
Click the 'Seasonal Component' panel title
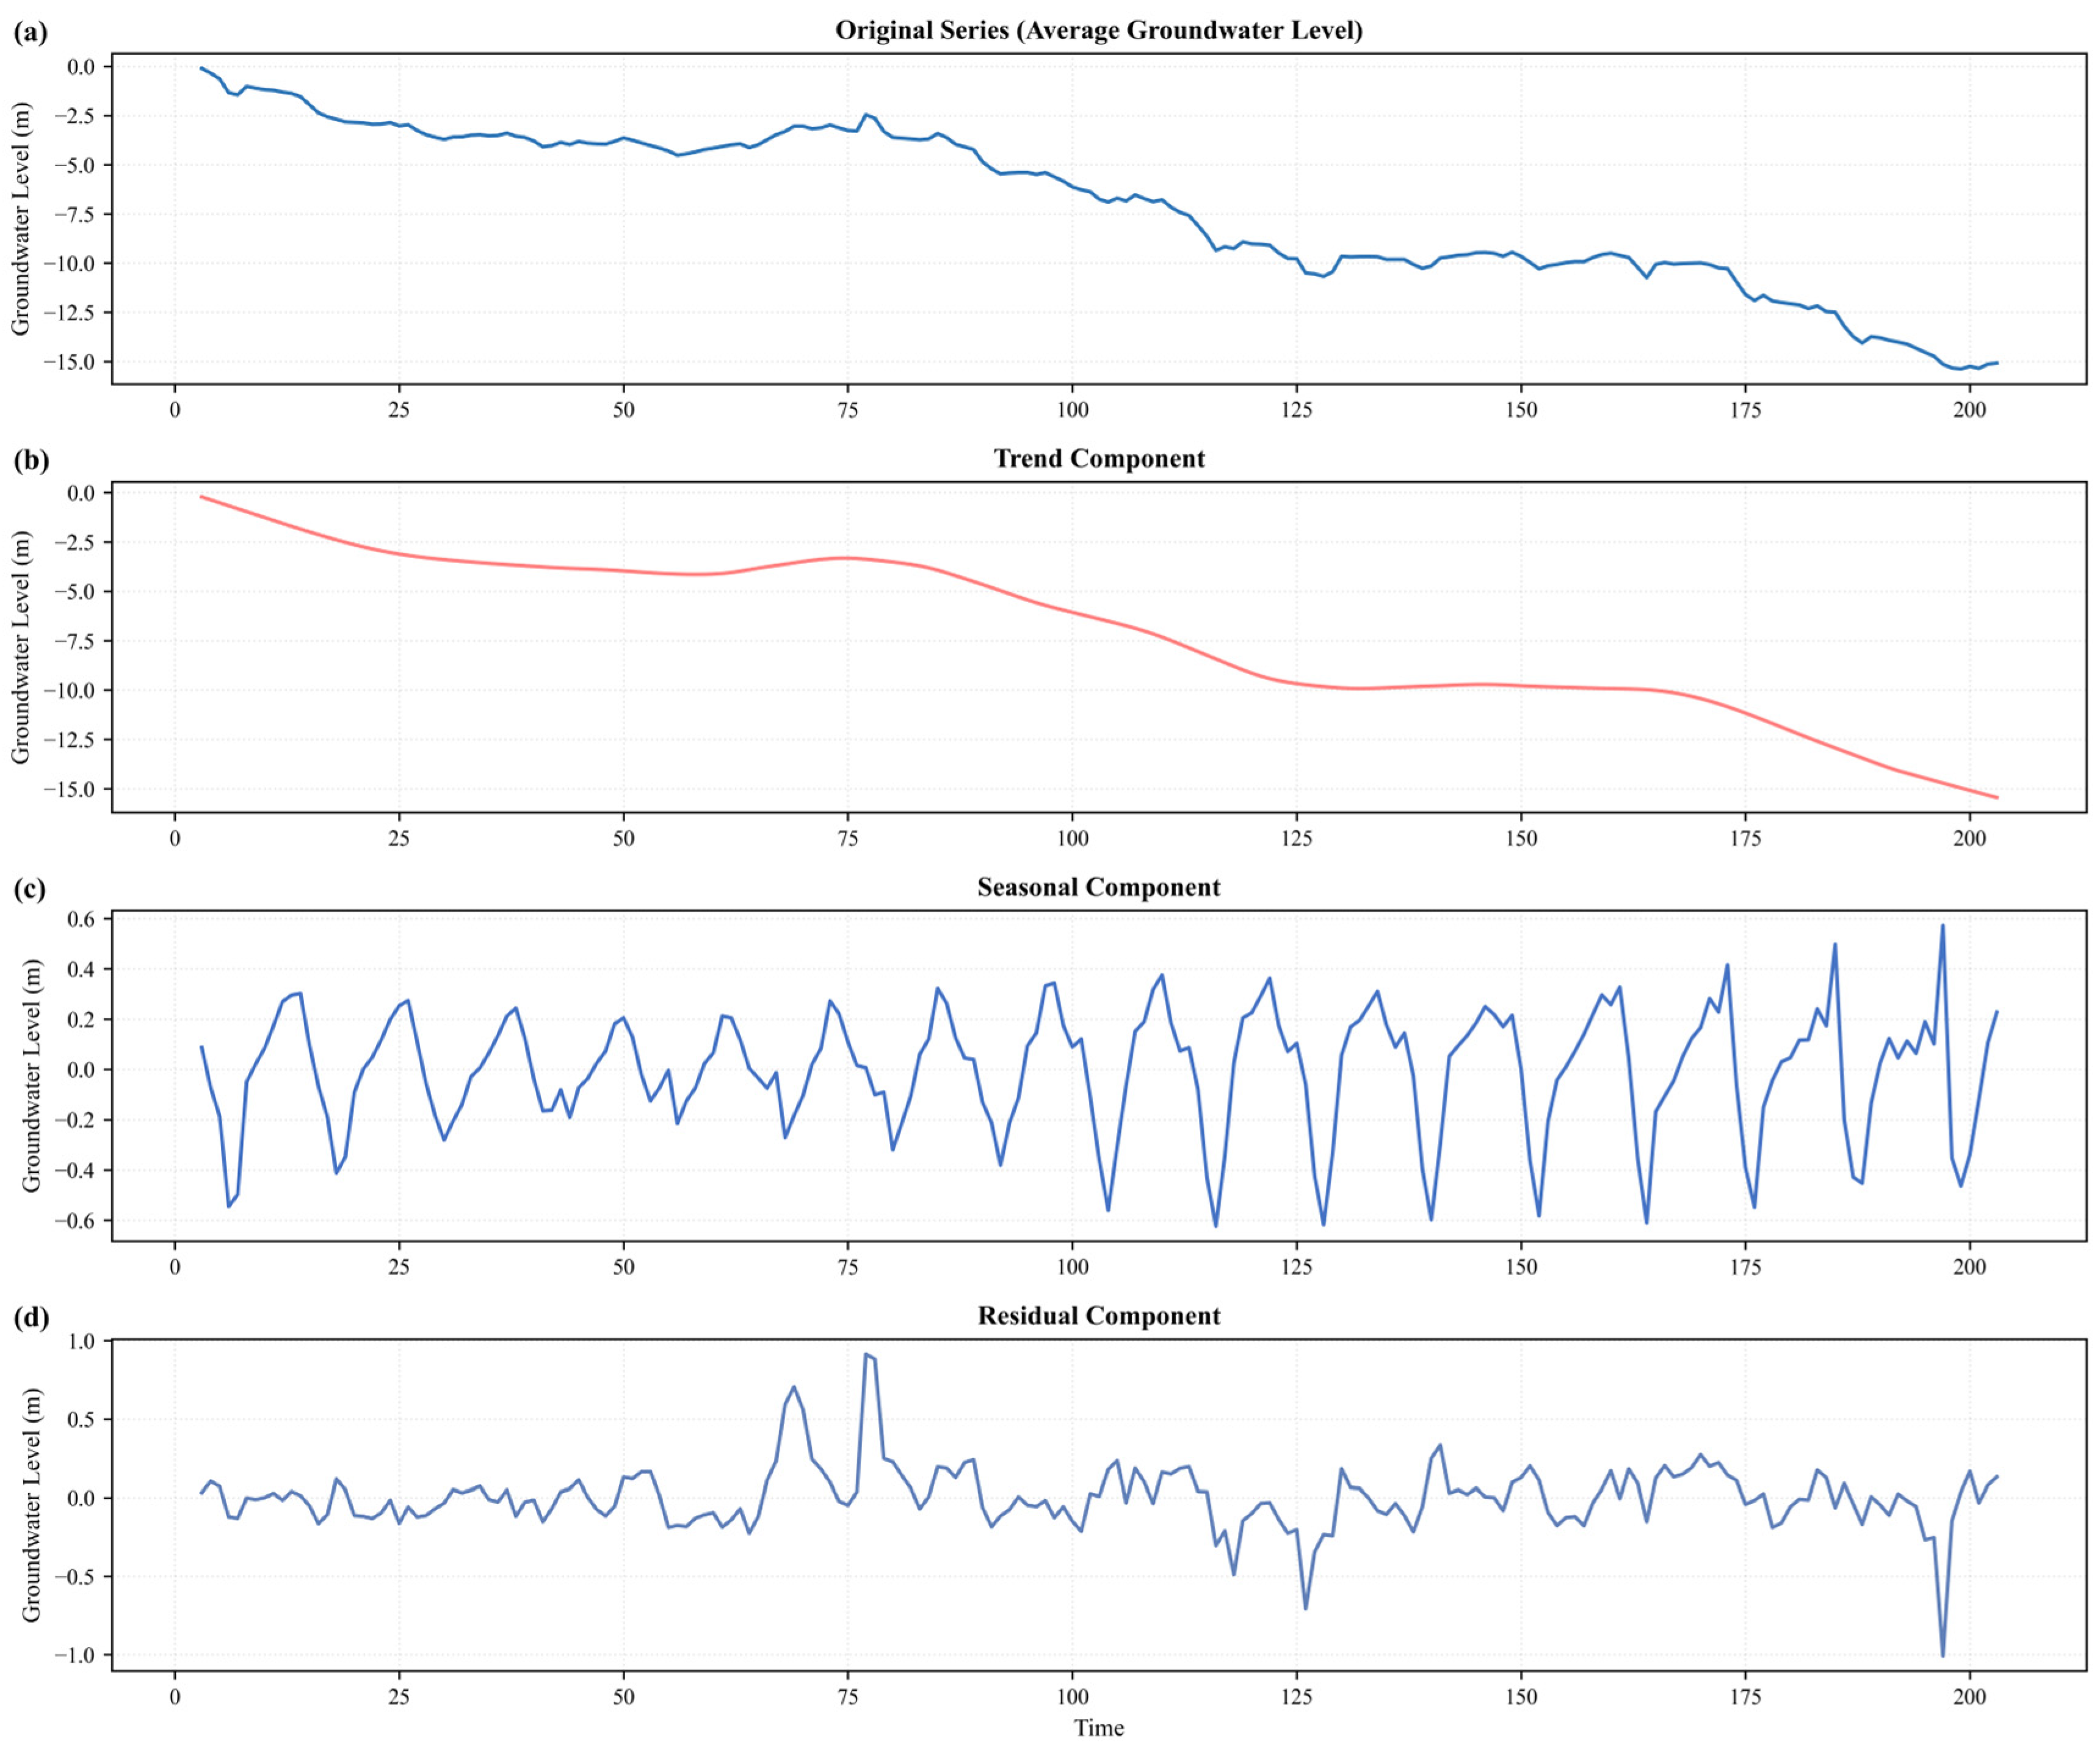pyautogui.click(x=1099, y=887)
